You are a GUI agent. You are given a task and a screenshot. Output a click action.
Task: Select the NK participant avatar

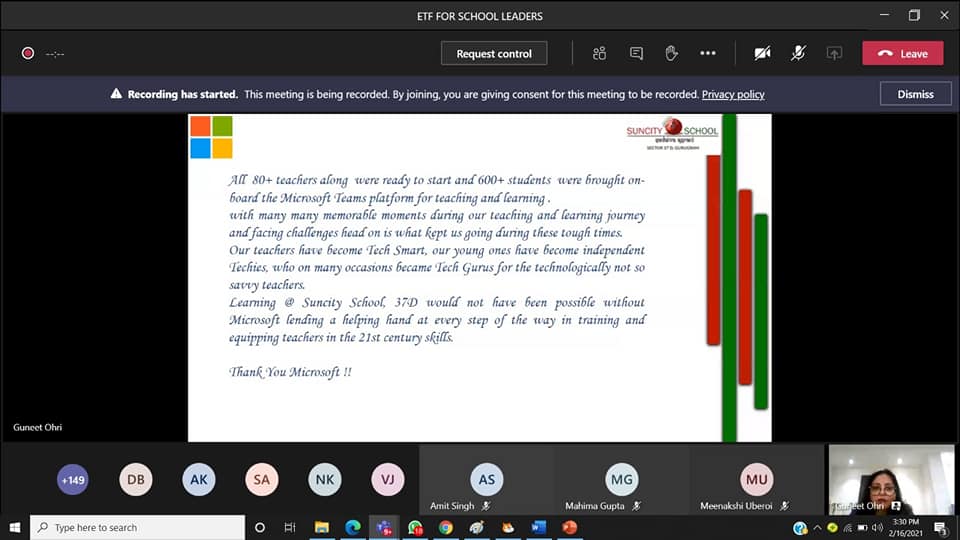(x=324, y=479)
